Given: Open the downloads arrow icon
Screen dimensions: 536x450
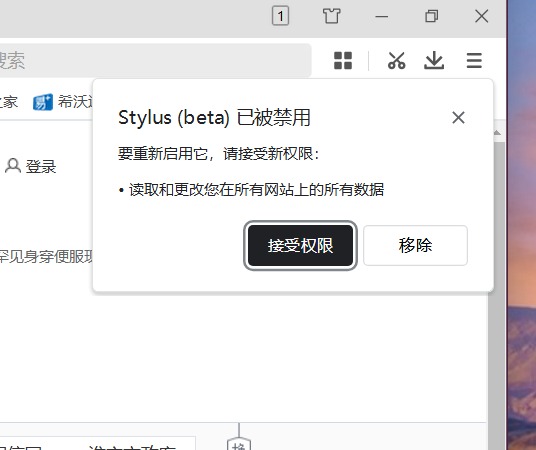Looking at the screenshot, I should [x=434, y=61].
